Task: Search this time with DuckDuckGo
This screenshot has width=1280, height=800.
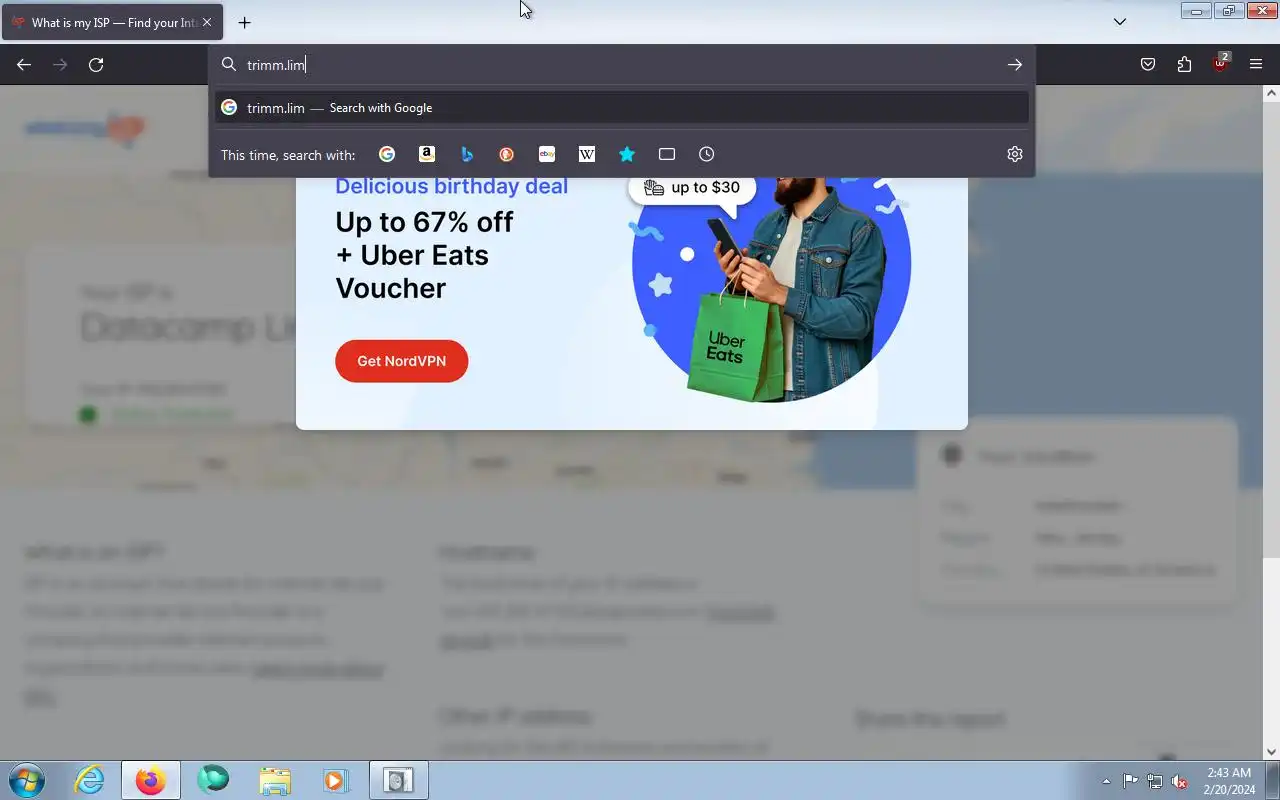Action: click(x=507, y=154)
